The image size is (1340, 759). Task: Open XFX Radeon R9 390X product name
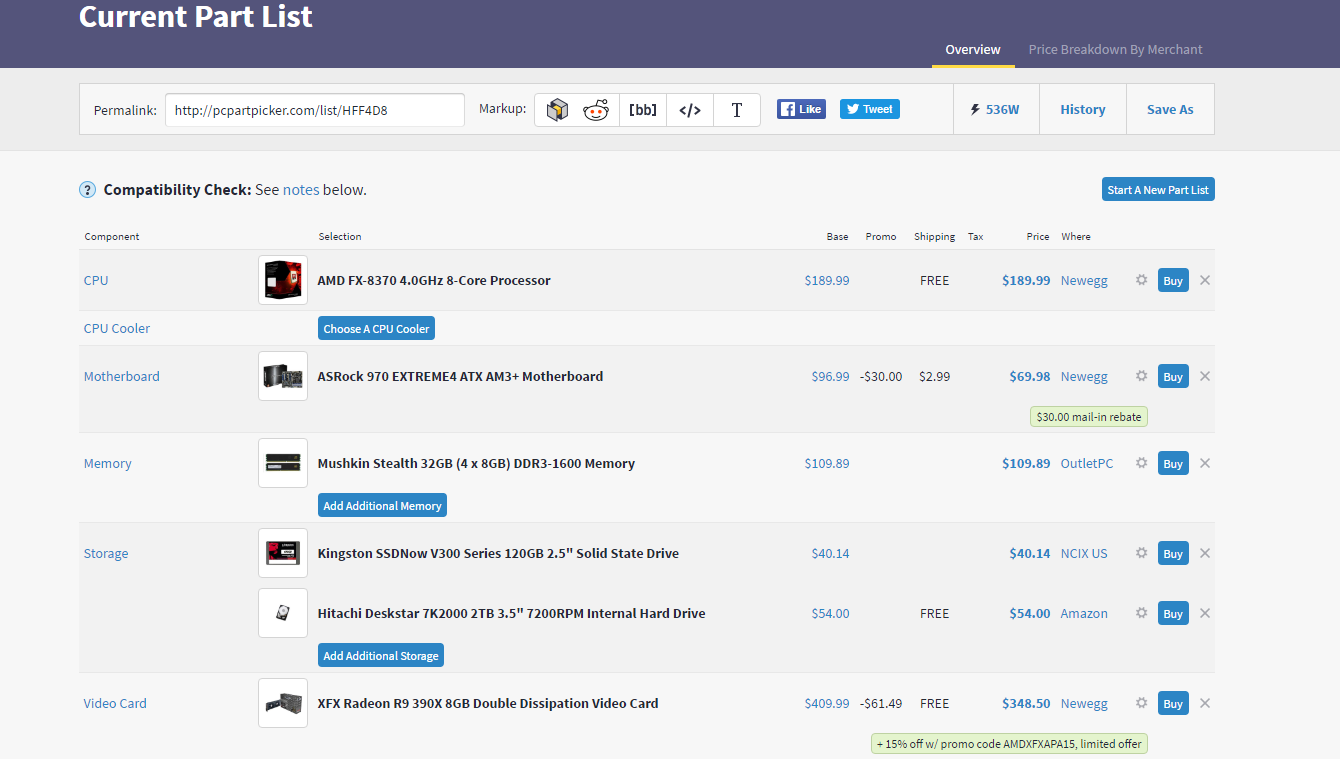click(488, 703)
